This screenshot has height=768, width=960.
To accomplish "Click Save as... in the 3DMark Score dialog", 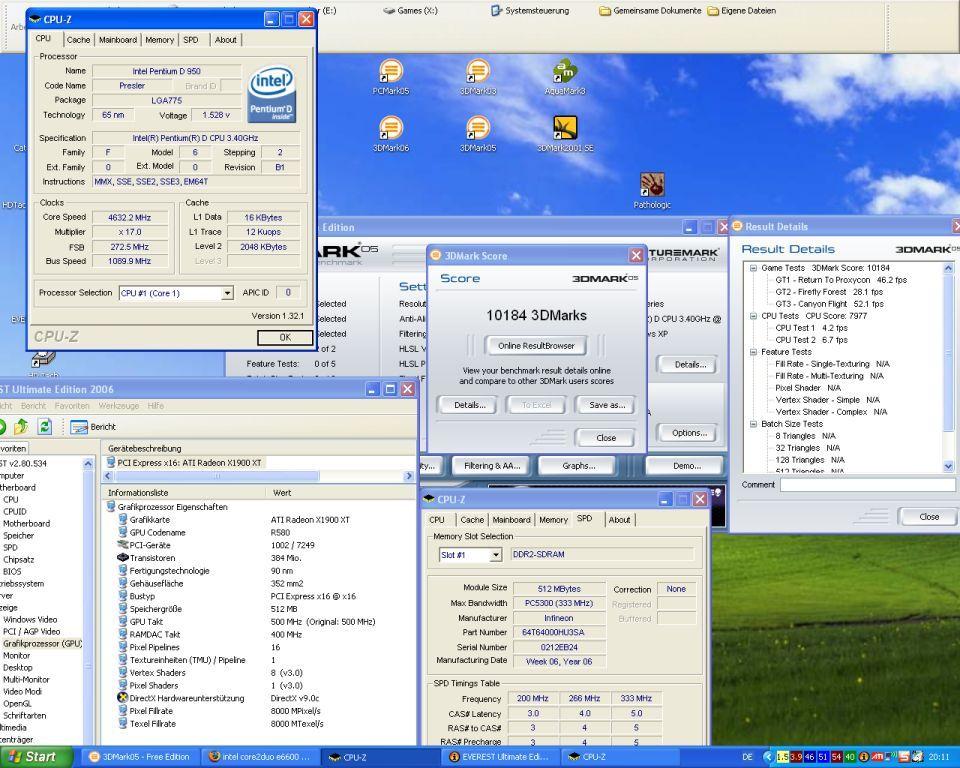I will tap(607, 405).
